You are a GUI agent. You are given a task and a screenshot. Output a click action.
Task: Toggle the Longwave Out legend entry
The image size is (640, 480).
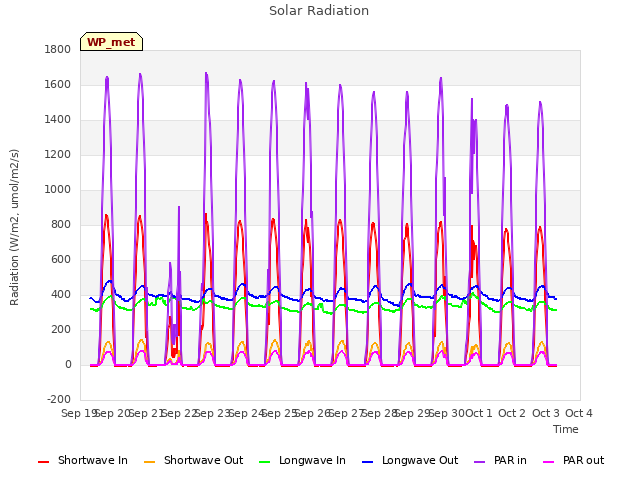[x=410, y=460]
